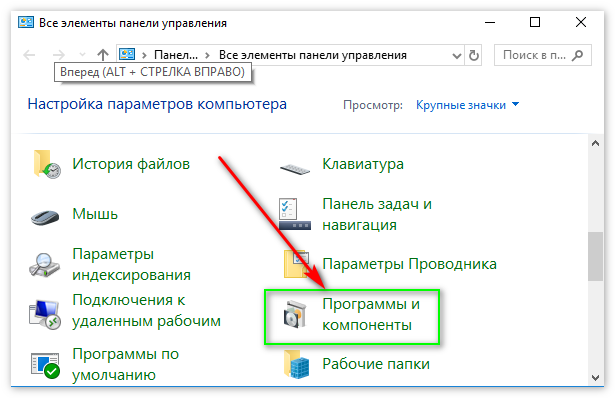
Task: Open the Mouse settings icon
Action: coord(45,217)
